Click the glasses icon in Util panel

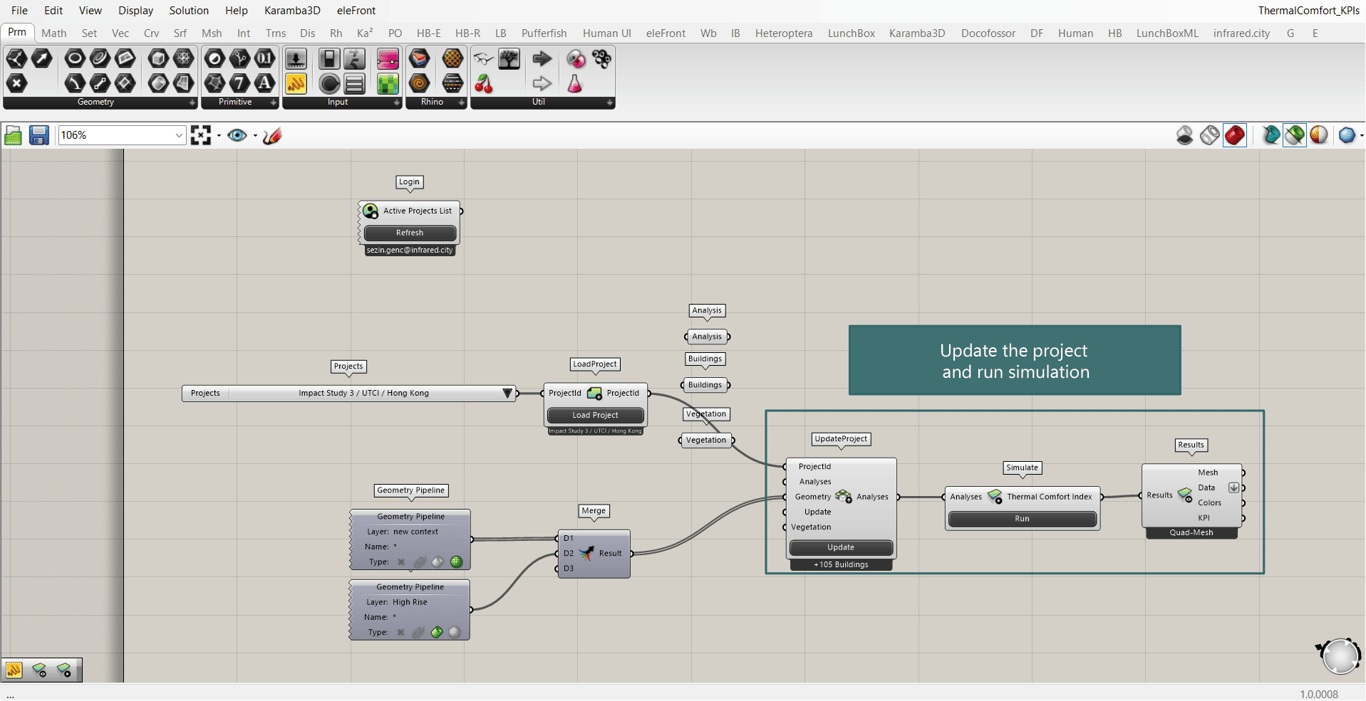[x=484, y=59]
